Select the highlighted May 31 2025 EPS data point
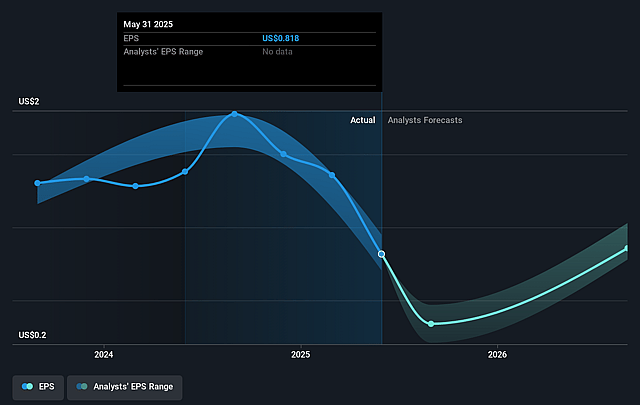Viewport: 640px width, 405px height. pyautogui.click(x=381, y=254)
